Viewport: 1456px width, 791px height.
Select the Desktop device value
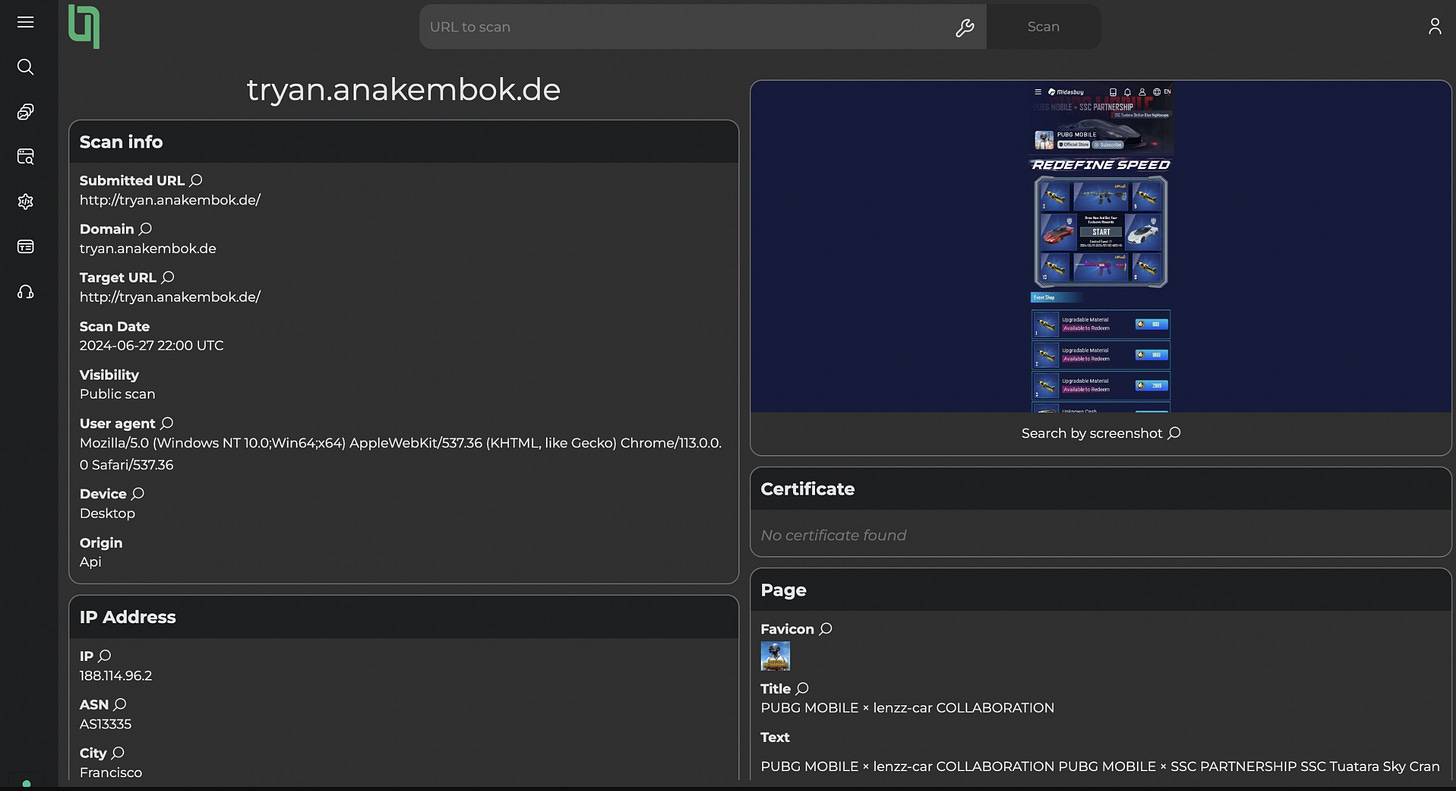point(107,514)
